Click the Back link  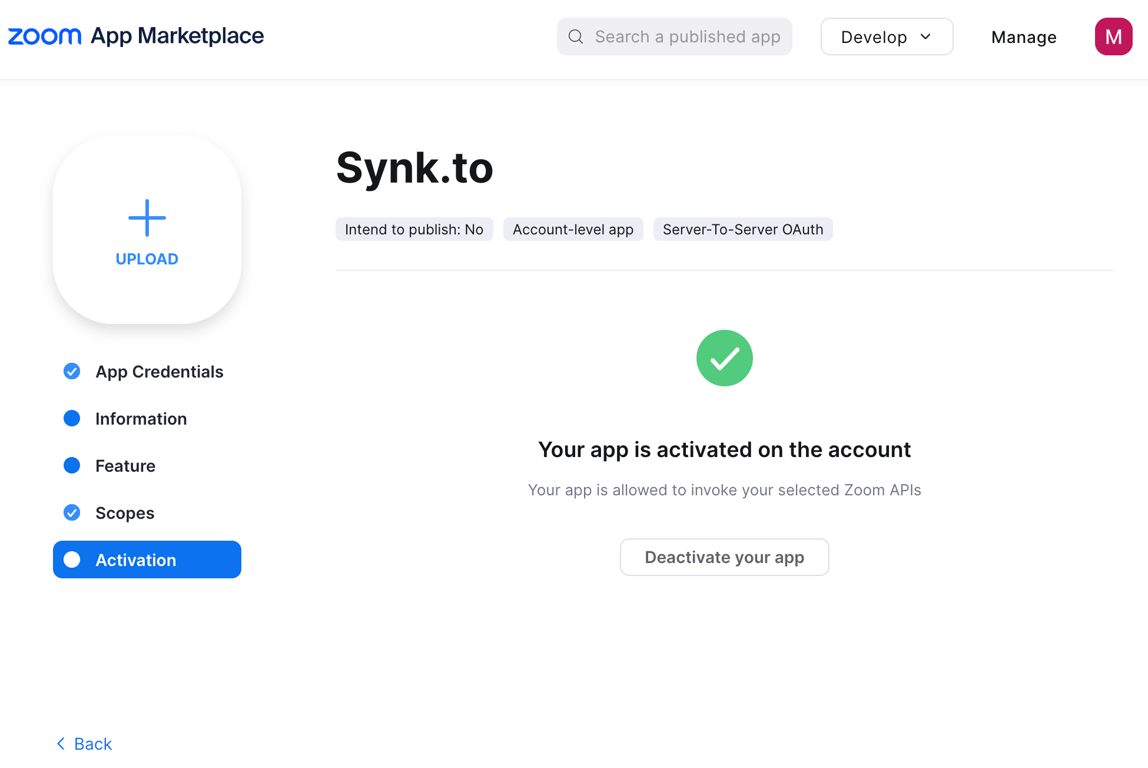coord(93,744)
